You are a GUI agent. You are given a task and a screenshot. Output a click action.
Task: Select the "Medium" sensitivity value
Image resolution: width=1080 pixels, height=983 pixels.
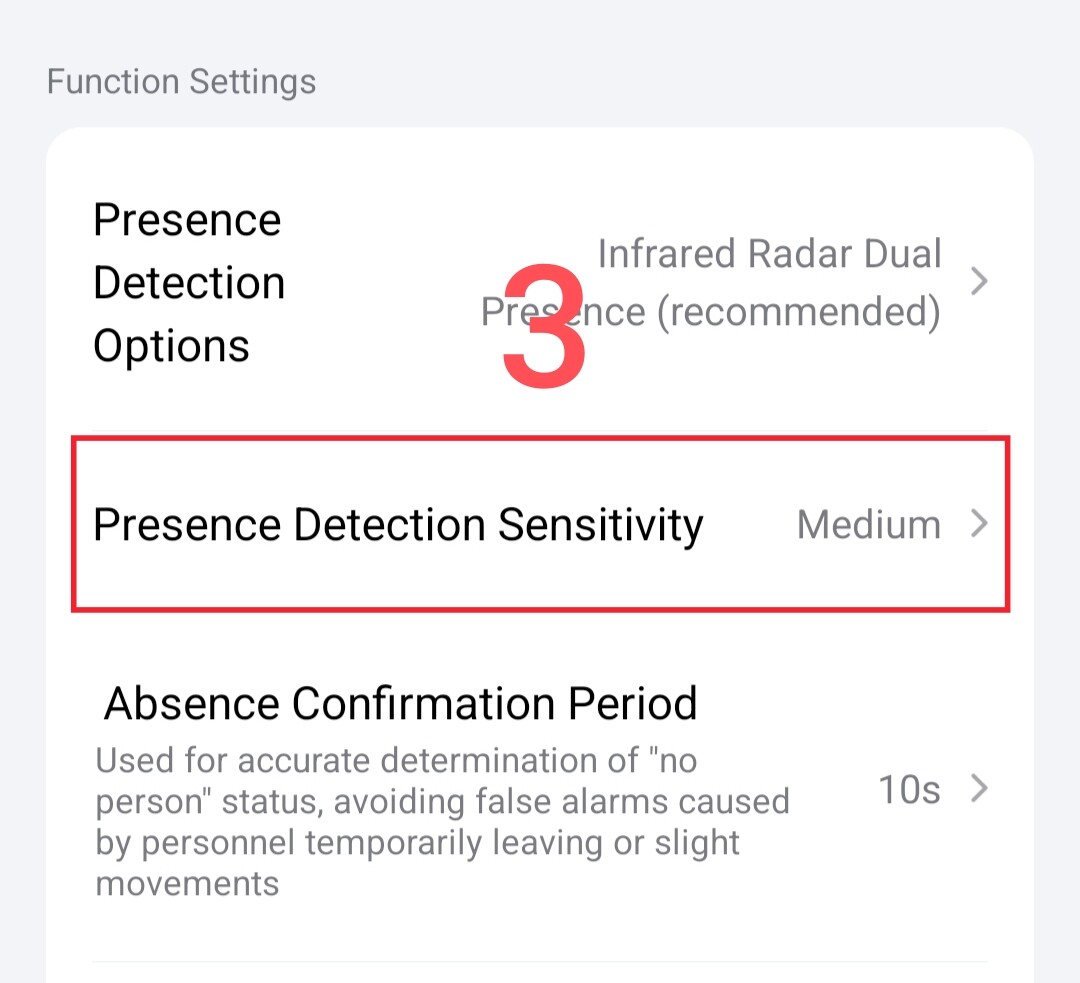868,525
